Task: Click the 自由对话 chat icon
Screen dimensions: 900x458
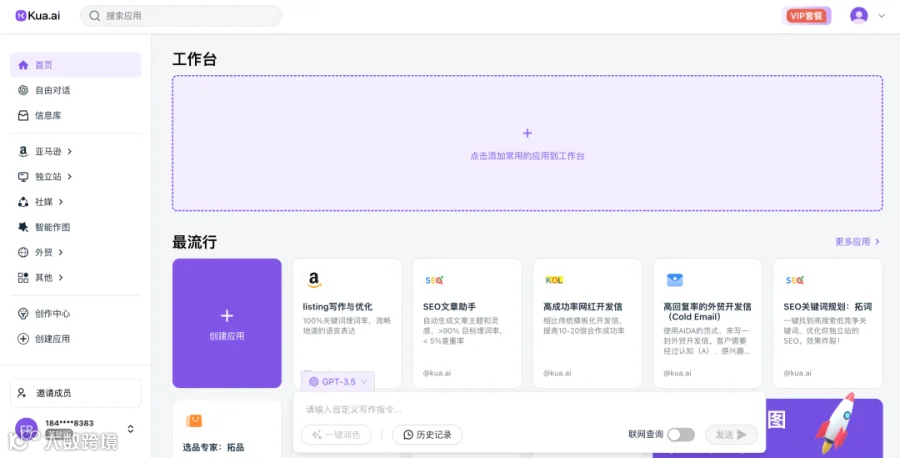Action: pos(23,90)
